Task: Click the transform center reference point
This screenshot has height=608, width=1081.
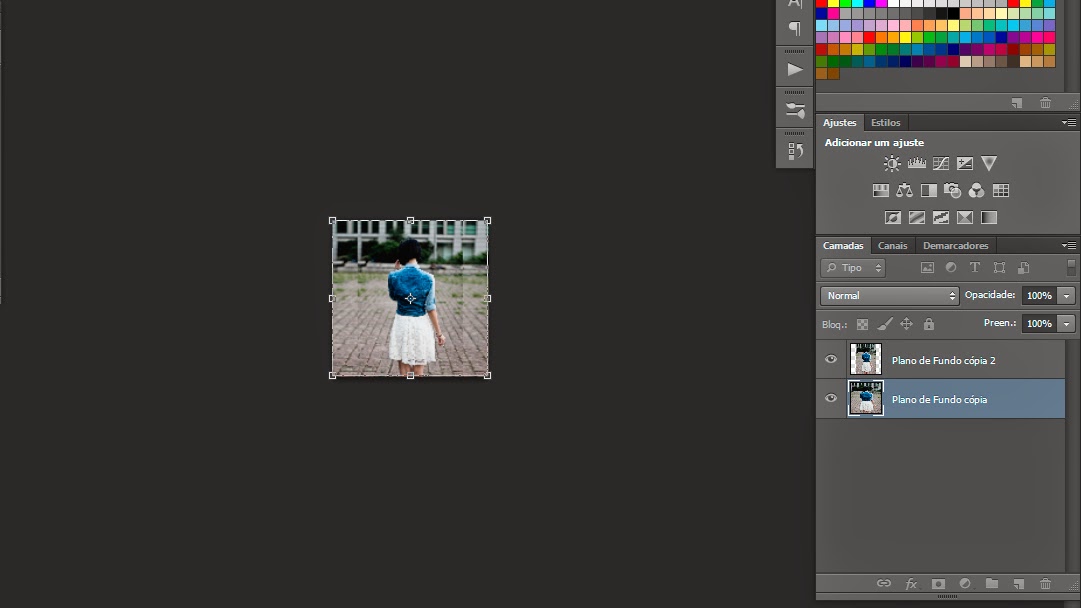Action: 410,298
